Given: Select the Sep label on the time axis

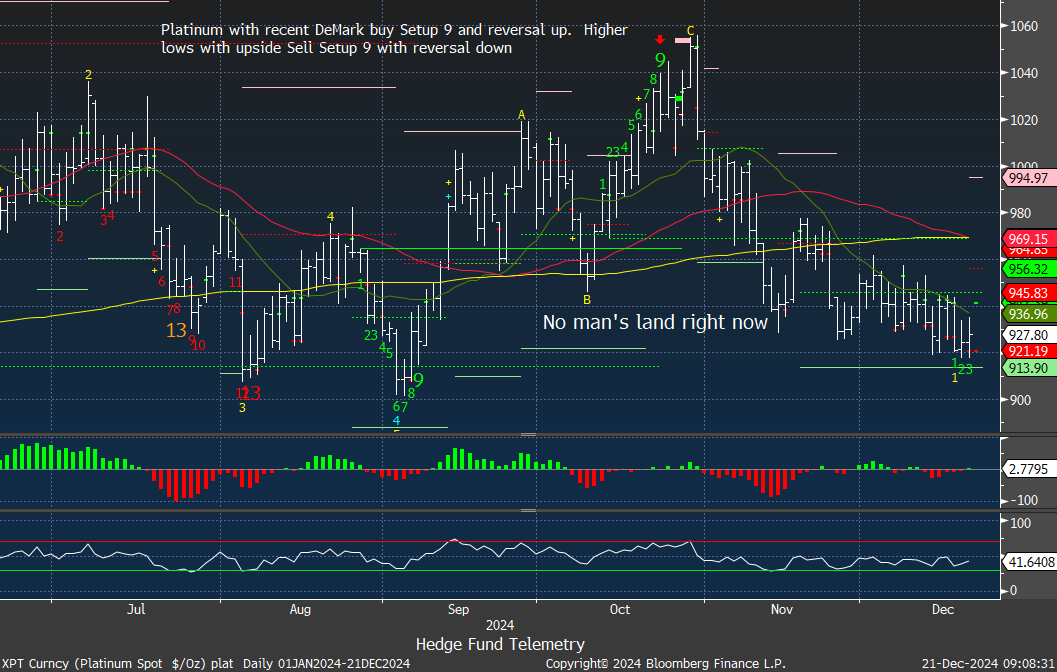Looking at the screenshot, I should point(458,608).
